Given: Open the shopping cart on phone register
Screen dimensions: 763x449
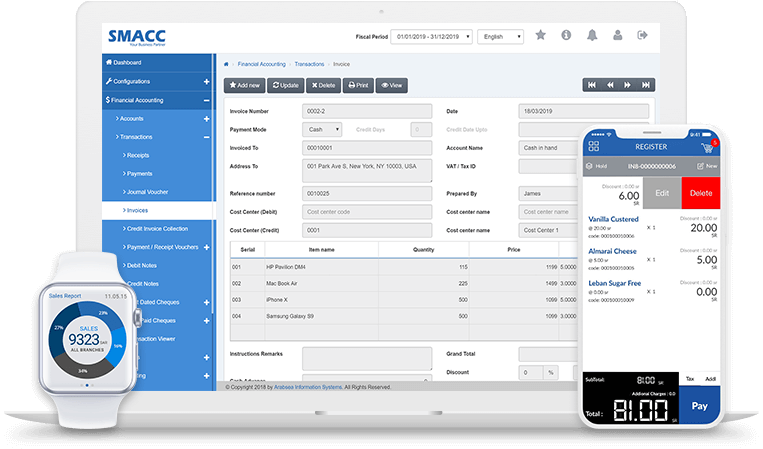Looking at the screenshot, I should pos(707,147).
